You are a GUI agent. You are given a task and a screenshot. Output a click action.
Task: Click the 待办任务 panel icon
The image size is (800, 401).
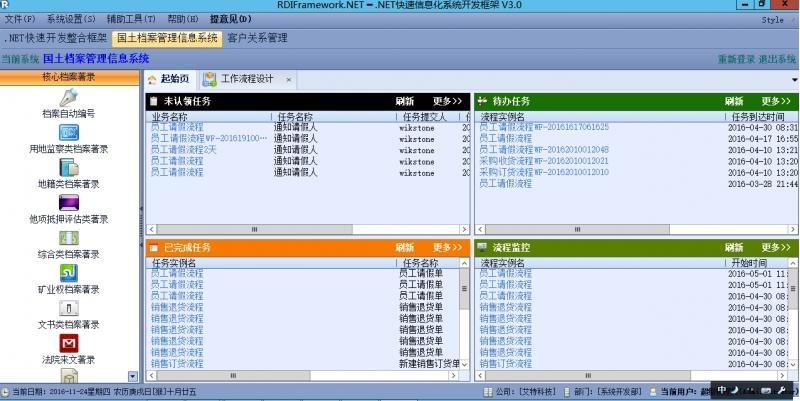(482, 101)
